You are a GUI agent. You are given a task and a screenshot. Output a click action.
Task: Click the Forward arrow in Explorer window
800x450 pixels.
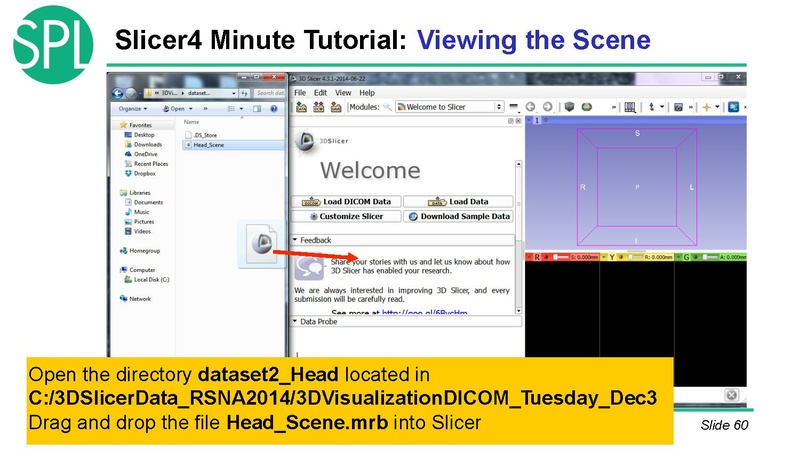coord(131,93)
